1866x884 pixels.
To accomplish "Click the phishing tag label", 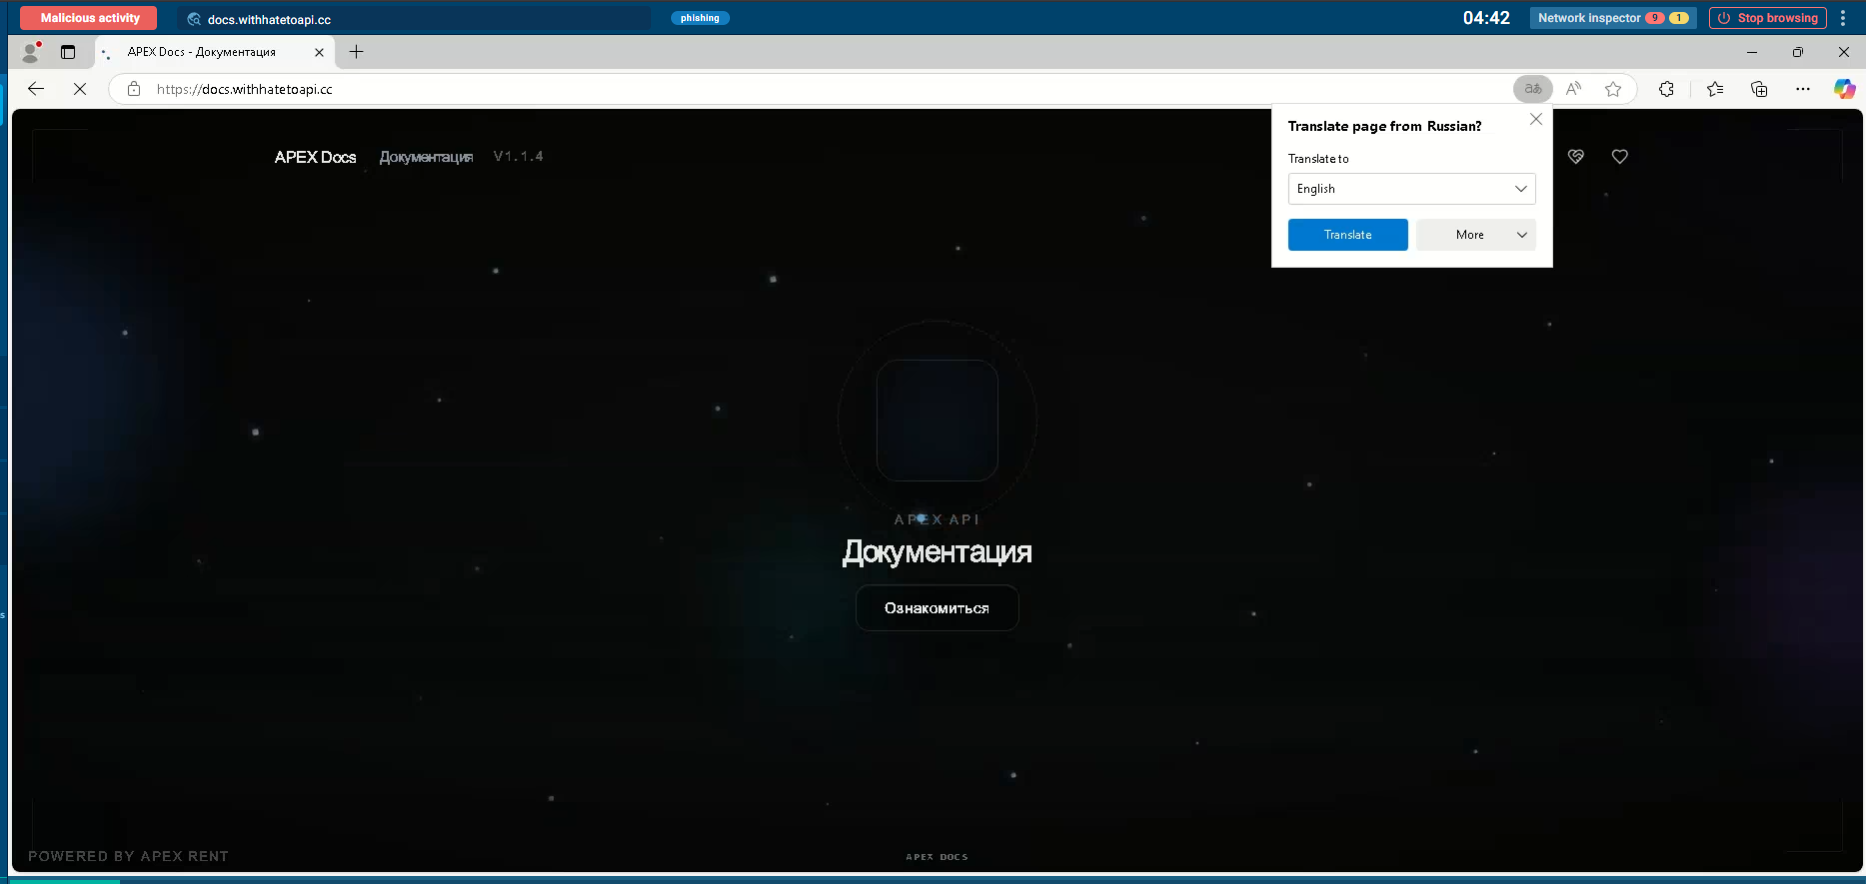I will 700,18.
